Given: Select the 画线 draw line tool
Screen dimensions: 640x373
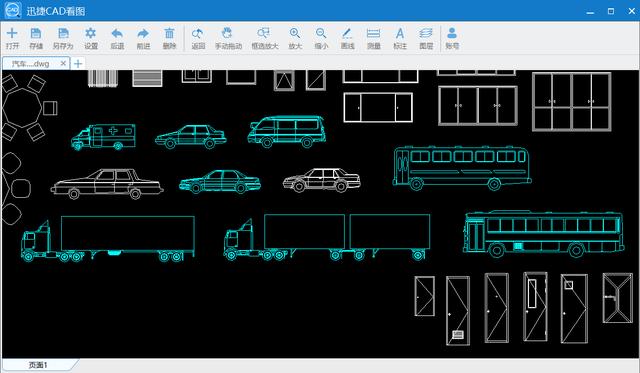Looking at the screenshot, I should [x=347, y=38].
